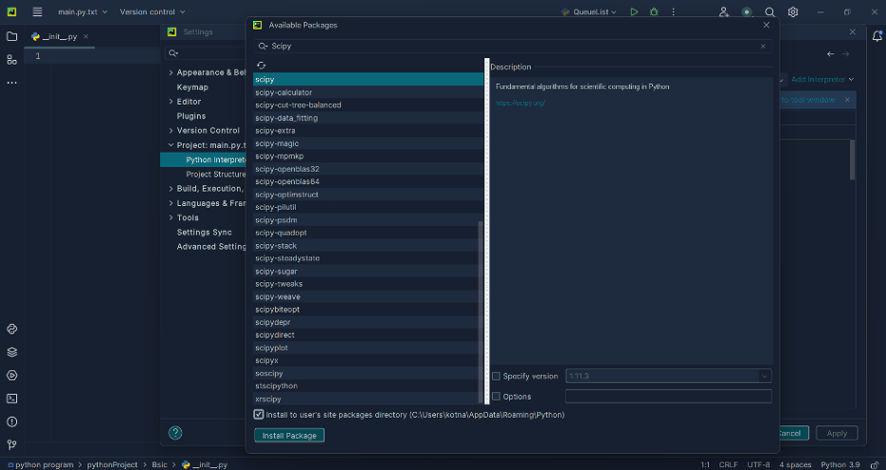Image resolution: width=886 pixels, height=470 pixels.
Task: Open the notifications bell icon
Action: coord(877,36)
